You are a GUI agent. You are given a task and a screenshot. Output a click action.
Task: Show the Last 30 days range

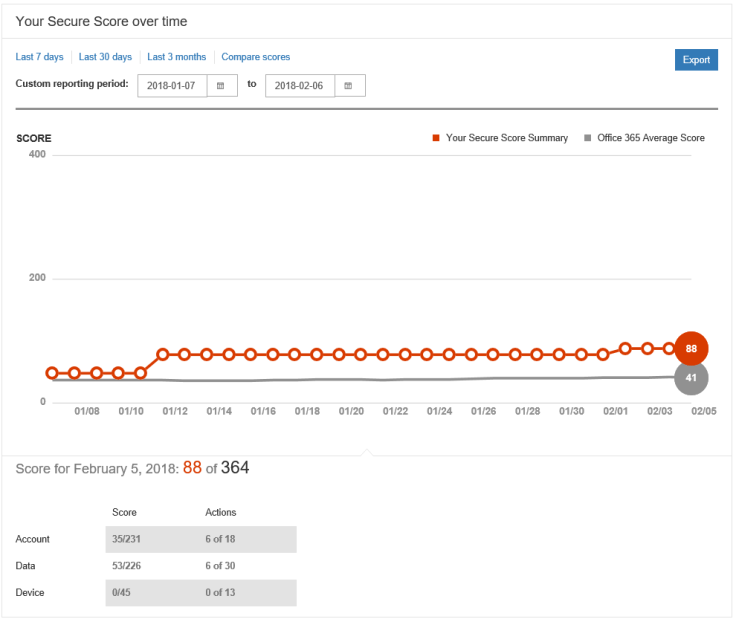[105, 57]
